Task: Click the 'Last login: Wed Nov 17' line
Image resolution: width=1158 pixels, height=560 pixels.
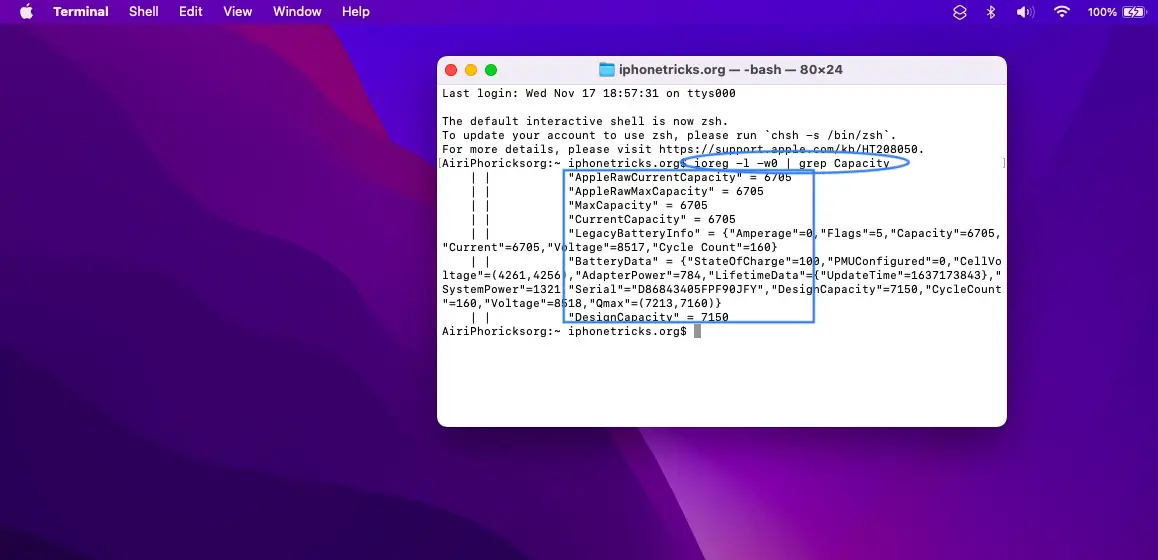Action: pos(589,94)
